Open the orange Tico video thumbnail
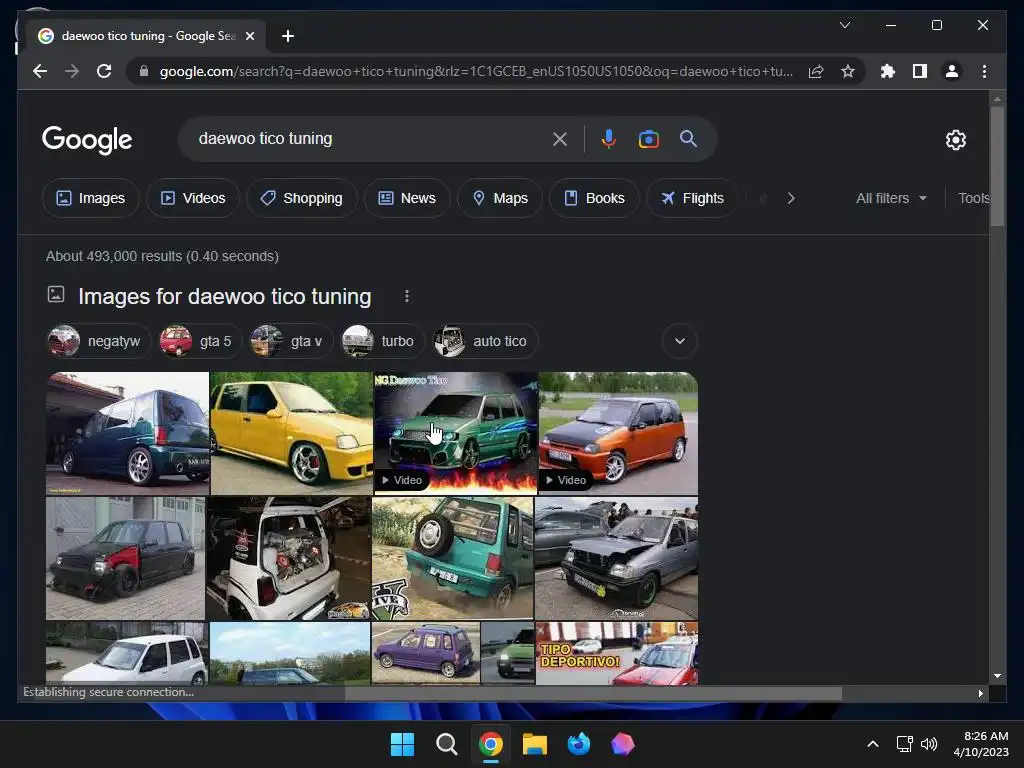The width and height of the screenshot is (1024, 768). tap(618, 433)
